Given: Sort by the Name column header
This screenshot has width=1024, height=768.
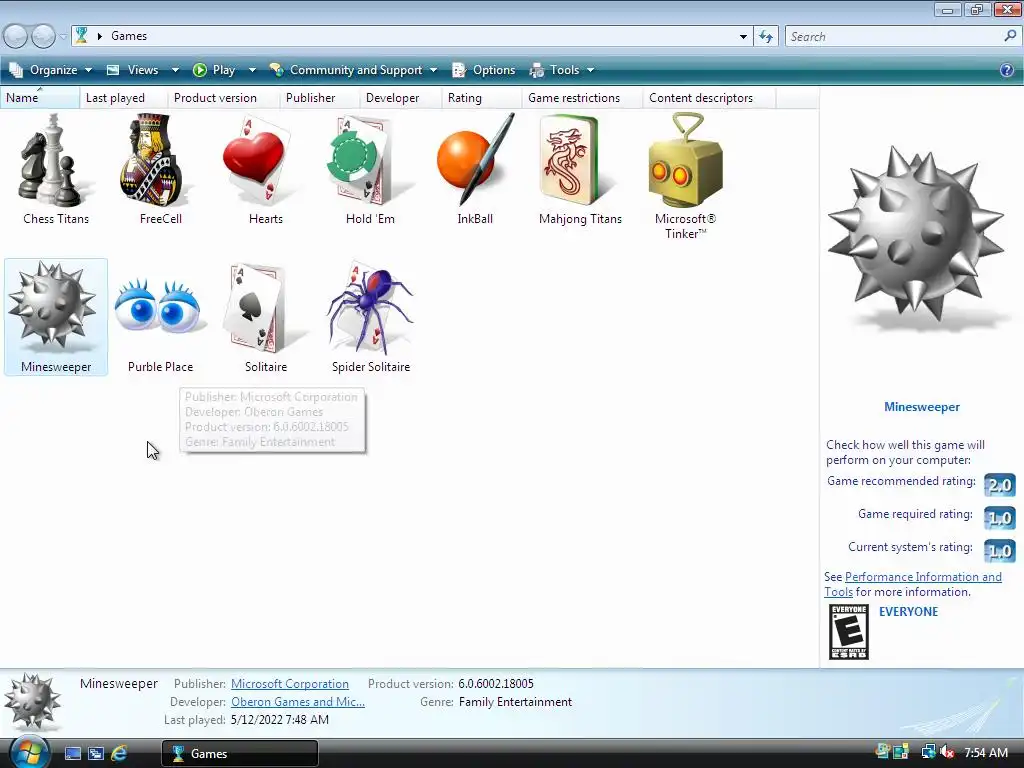Looking at the screenshot, I should coord(40,97).
